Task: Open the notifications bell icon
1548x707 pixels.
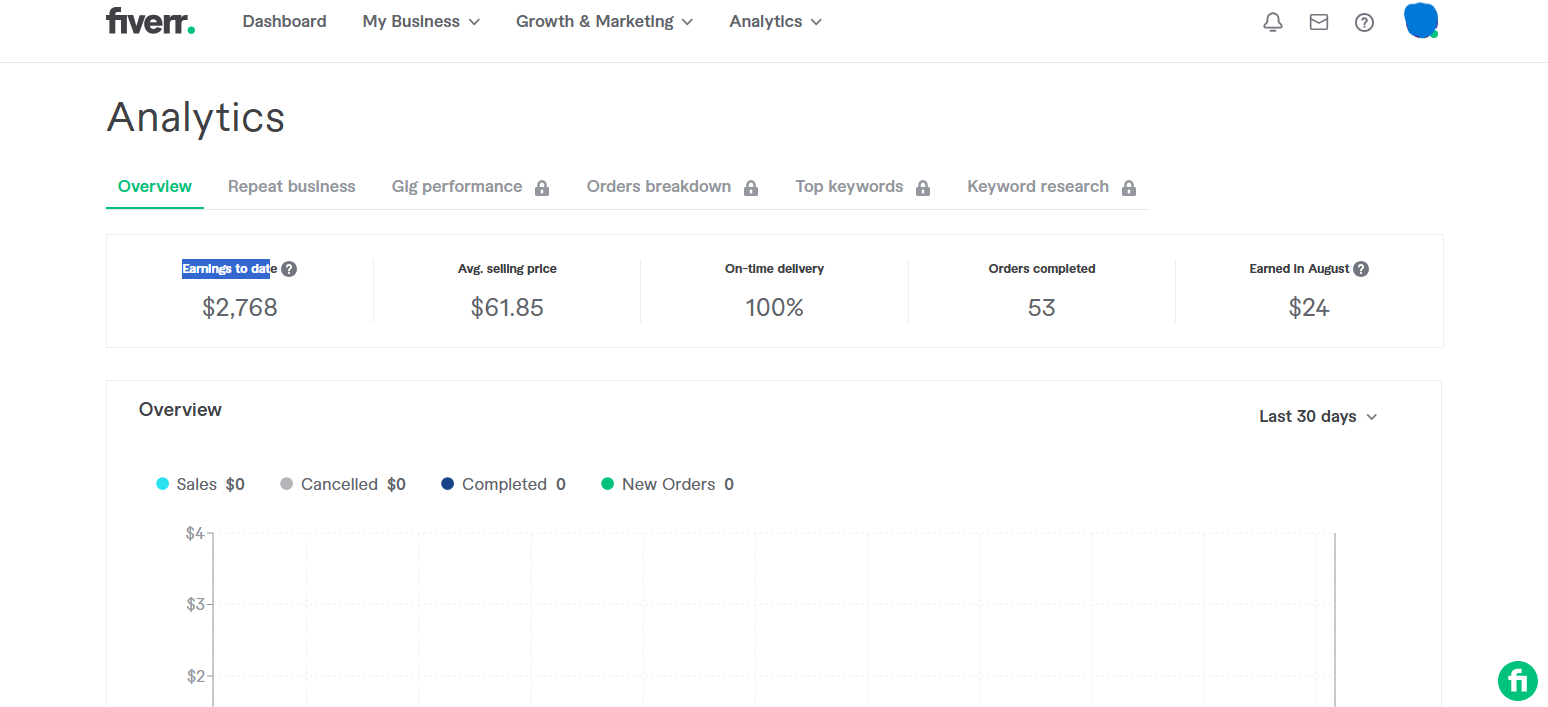Action: [x=1272, y=22]
